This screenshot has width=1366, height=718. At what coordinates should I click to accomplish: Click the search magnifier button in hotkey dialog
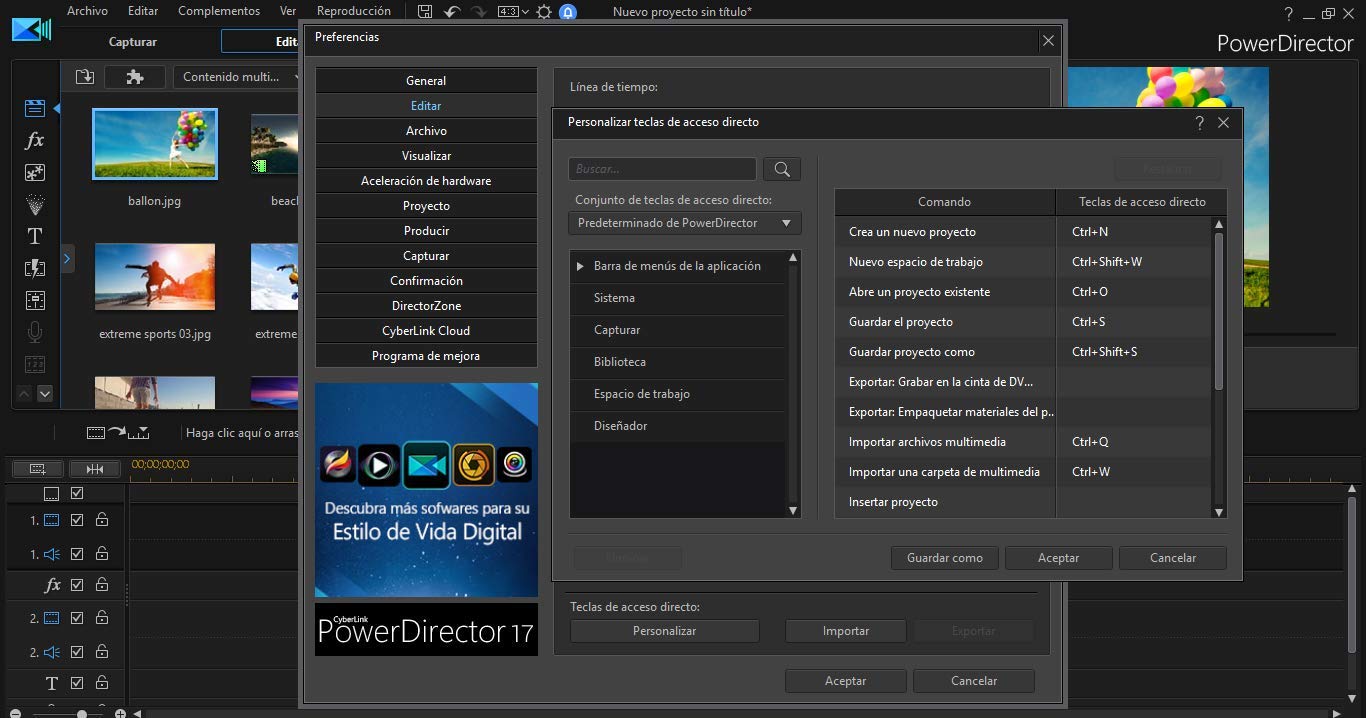[782, 169]
